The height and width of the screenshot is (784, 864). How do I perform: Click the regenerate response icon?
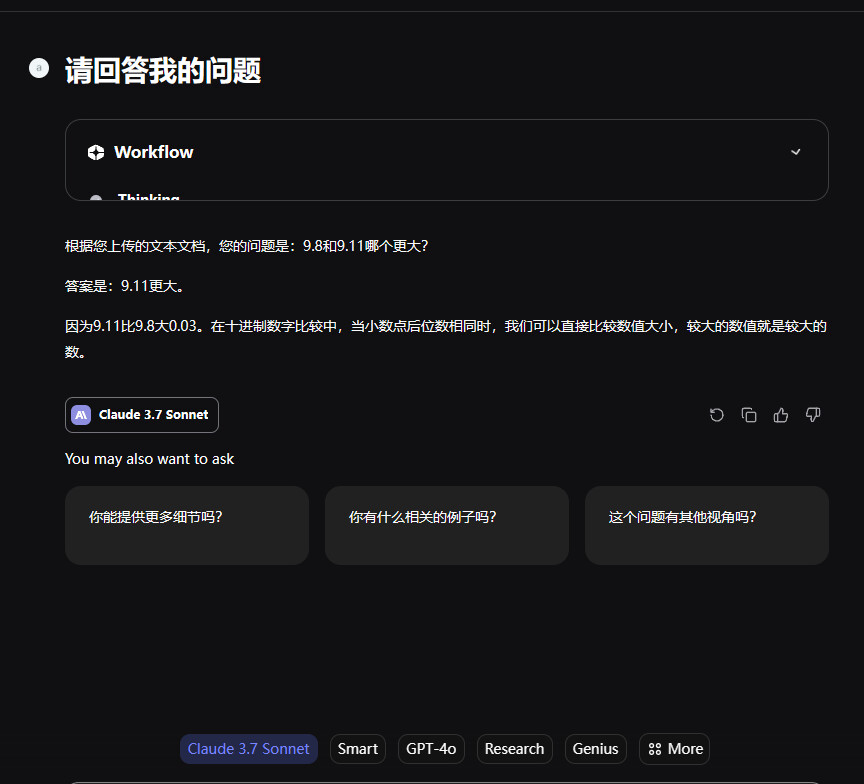716,415
